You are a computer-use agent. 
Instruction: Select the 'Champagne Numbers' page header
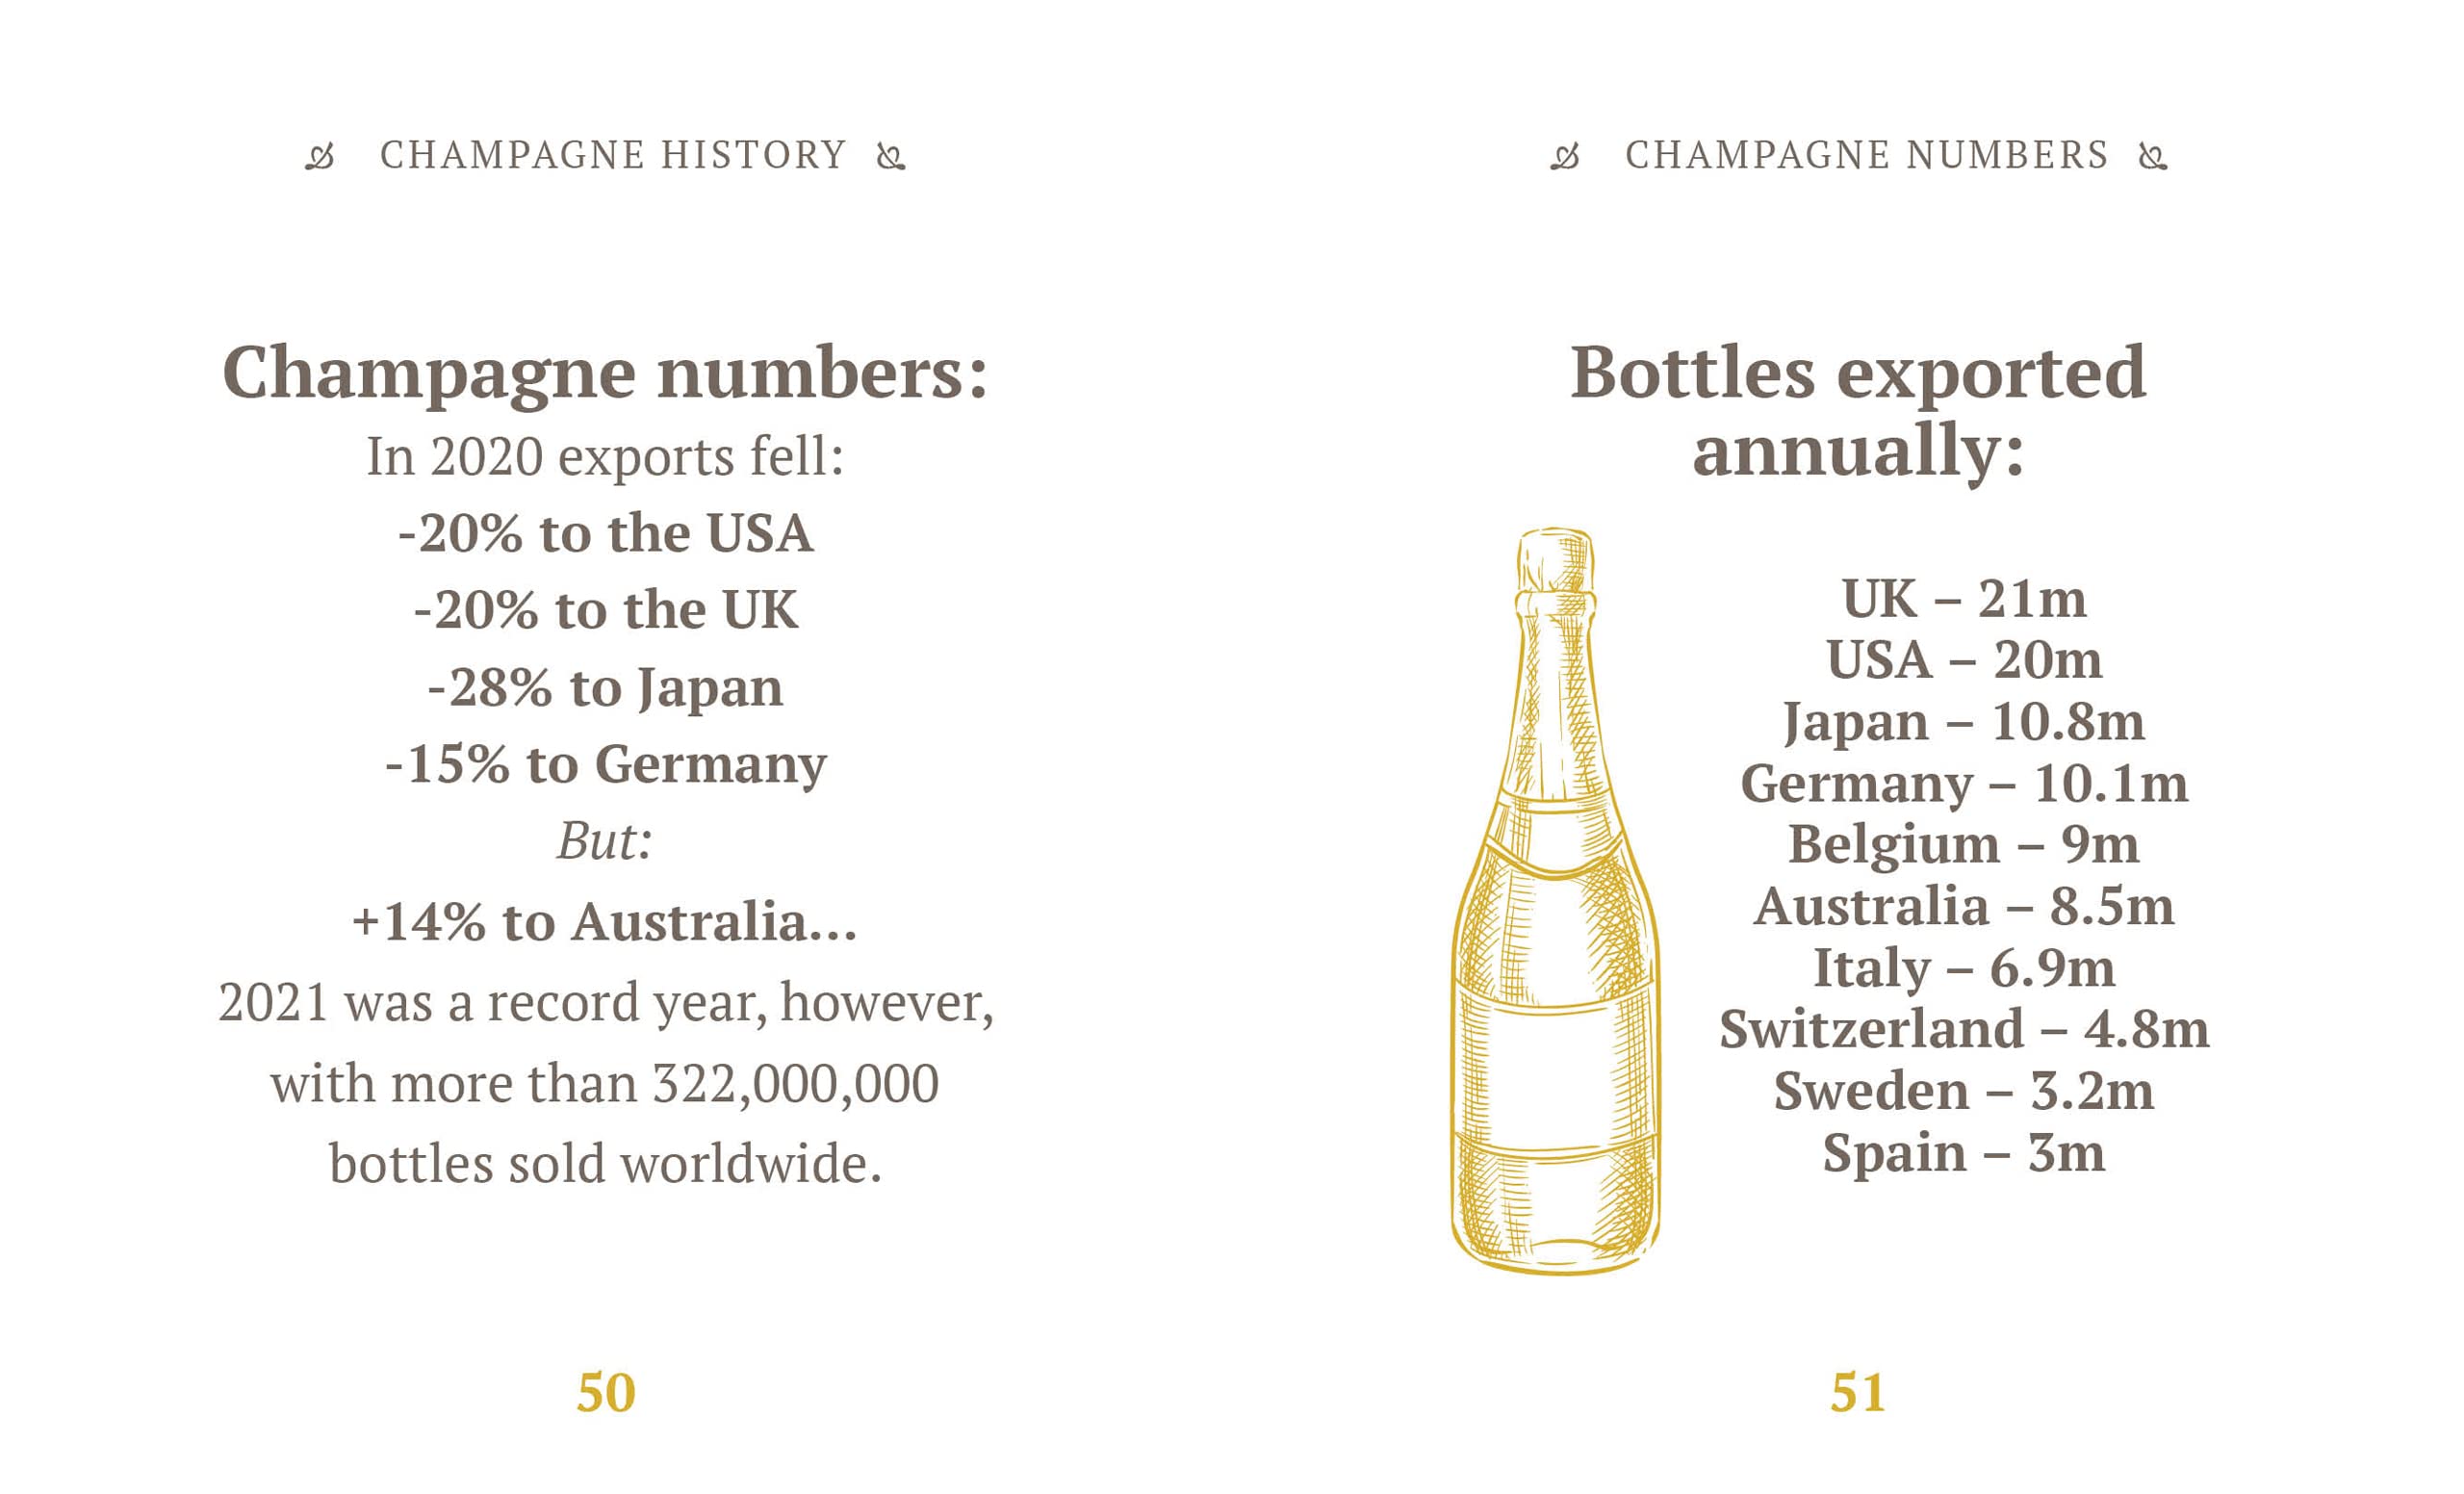[1866, 155]
